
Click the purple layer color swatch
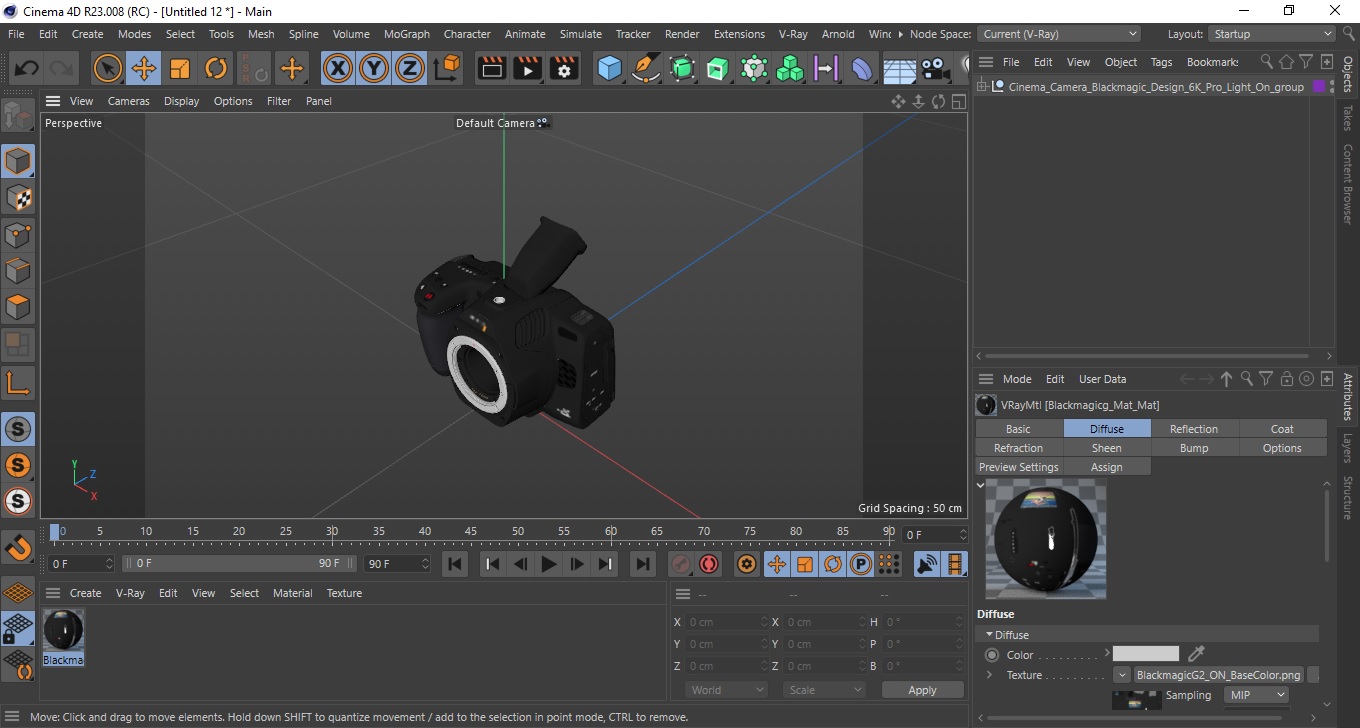pyautogui.click(x=1319, y=87)
